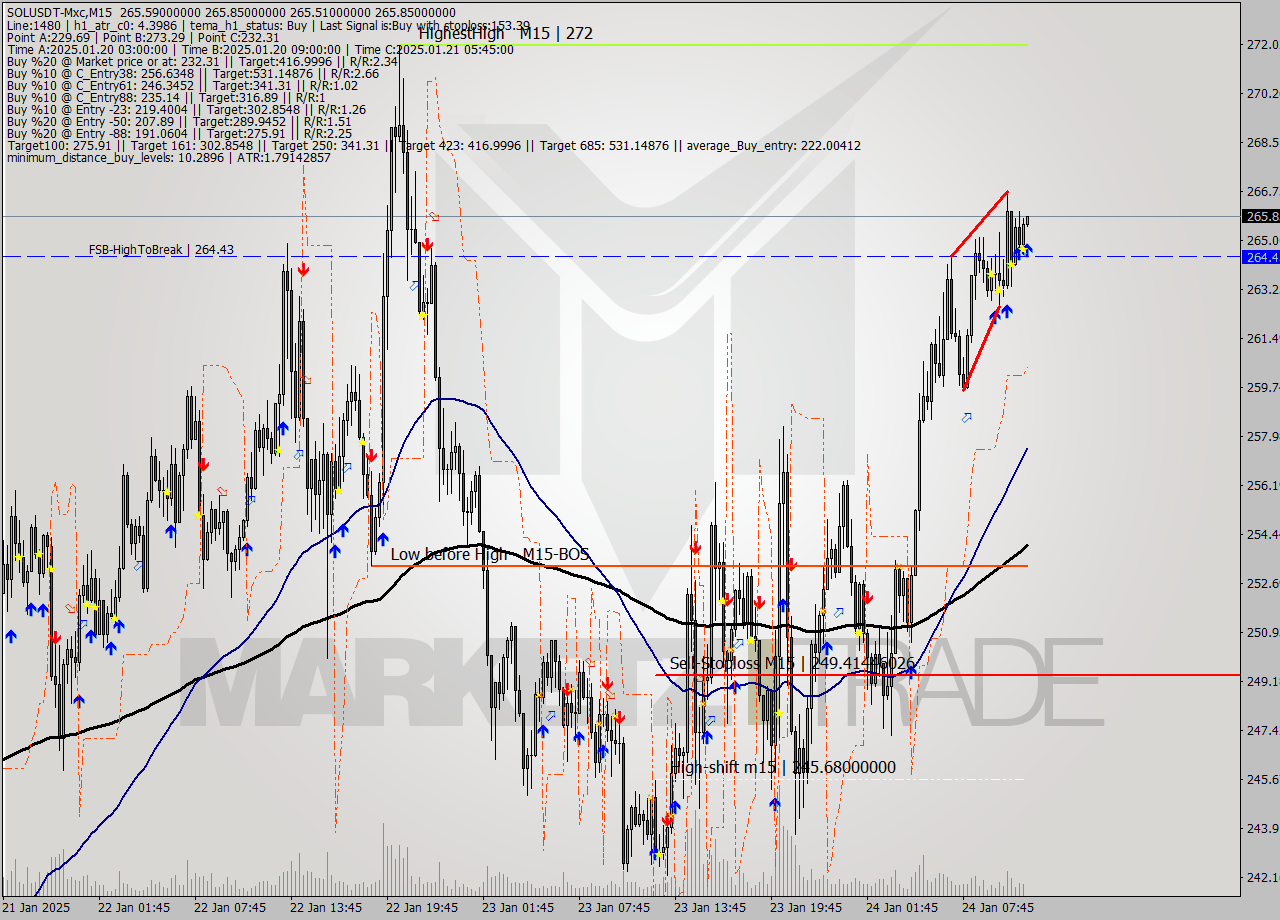Select the minimum_distance_buy_levels ATR line

(168, 157)
